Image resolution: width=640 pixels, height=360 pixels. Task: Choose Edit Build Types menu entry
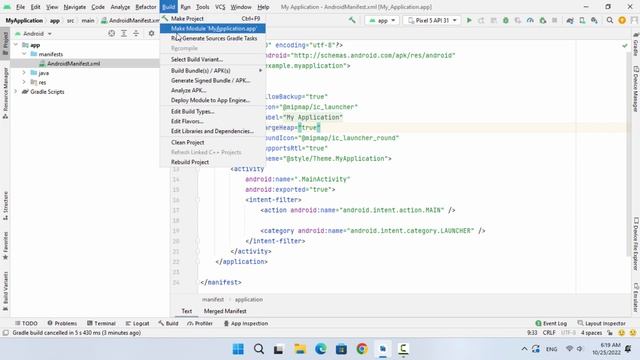213,111
